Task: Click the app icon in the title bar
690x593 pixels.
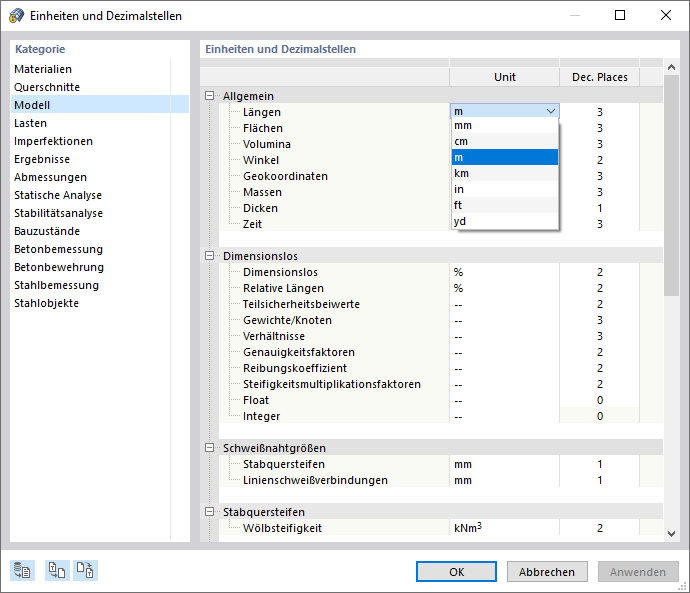Action: pyautogui.click(x=16, y=15)
